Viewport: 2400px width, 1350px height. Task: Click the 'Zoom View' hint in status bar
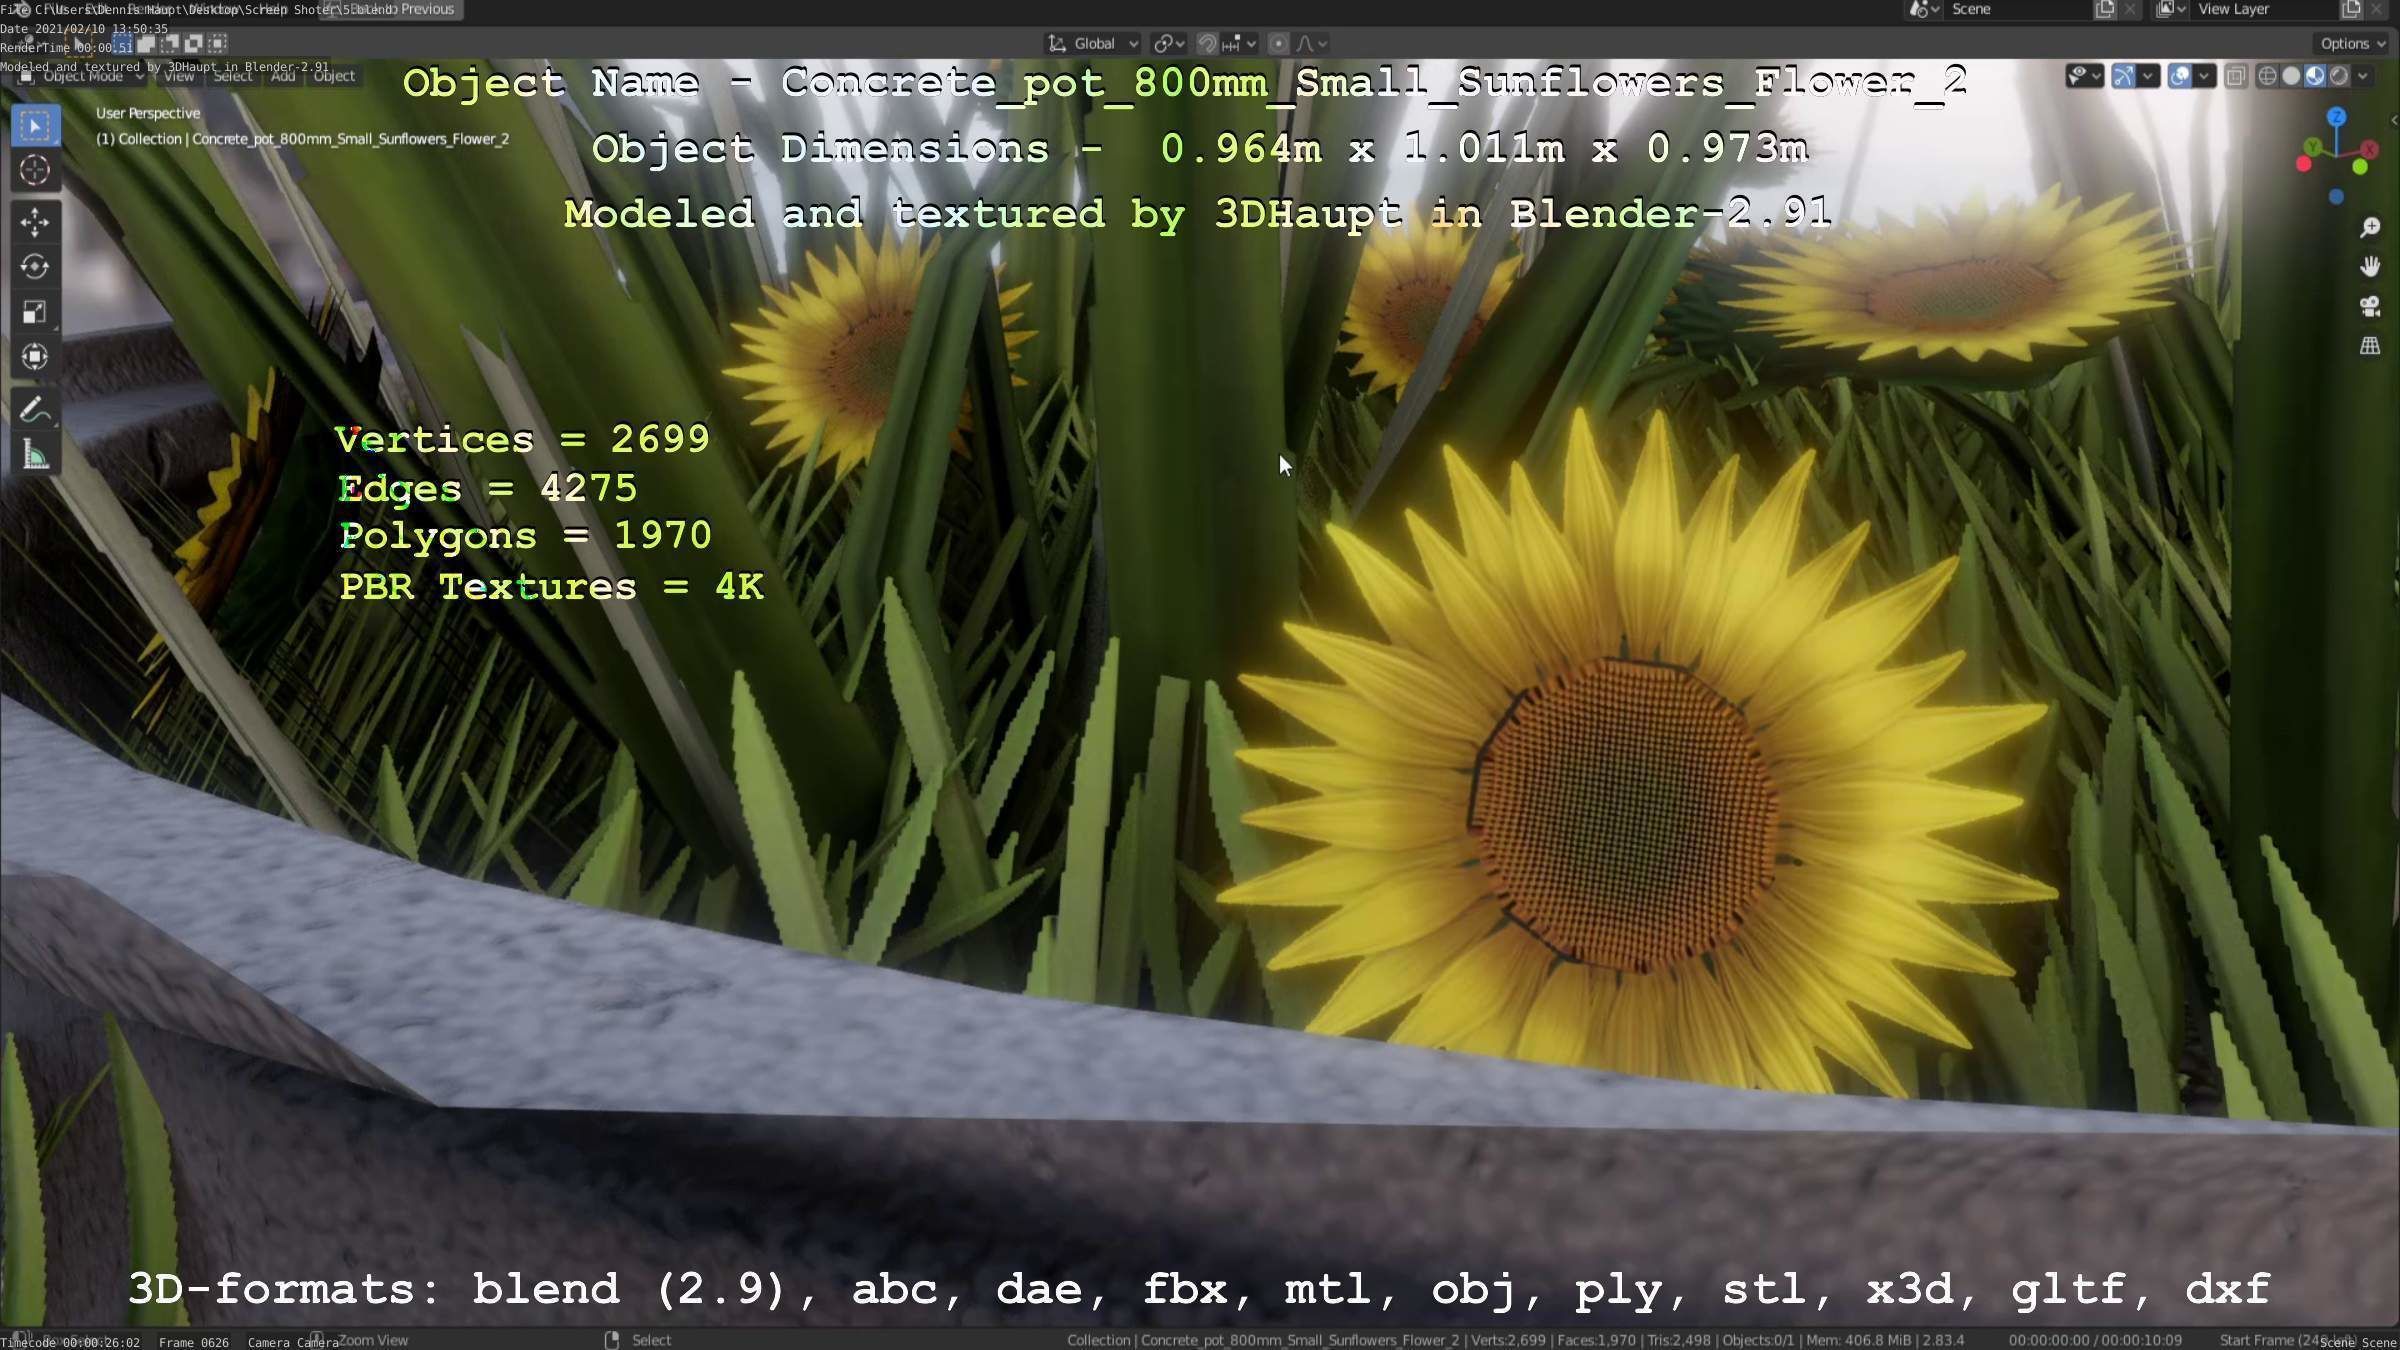(x=373, y=1340)
